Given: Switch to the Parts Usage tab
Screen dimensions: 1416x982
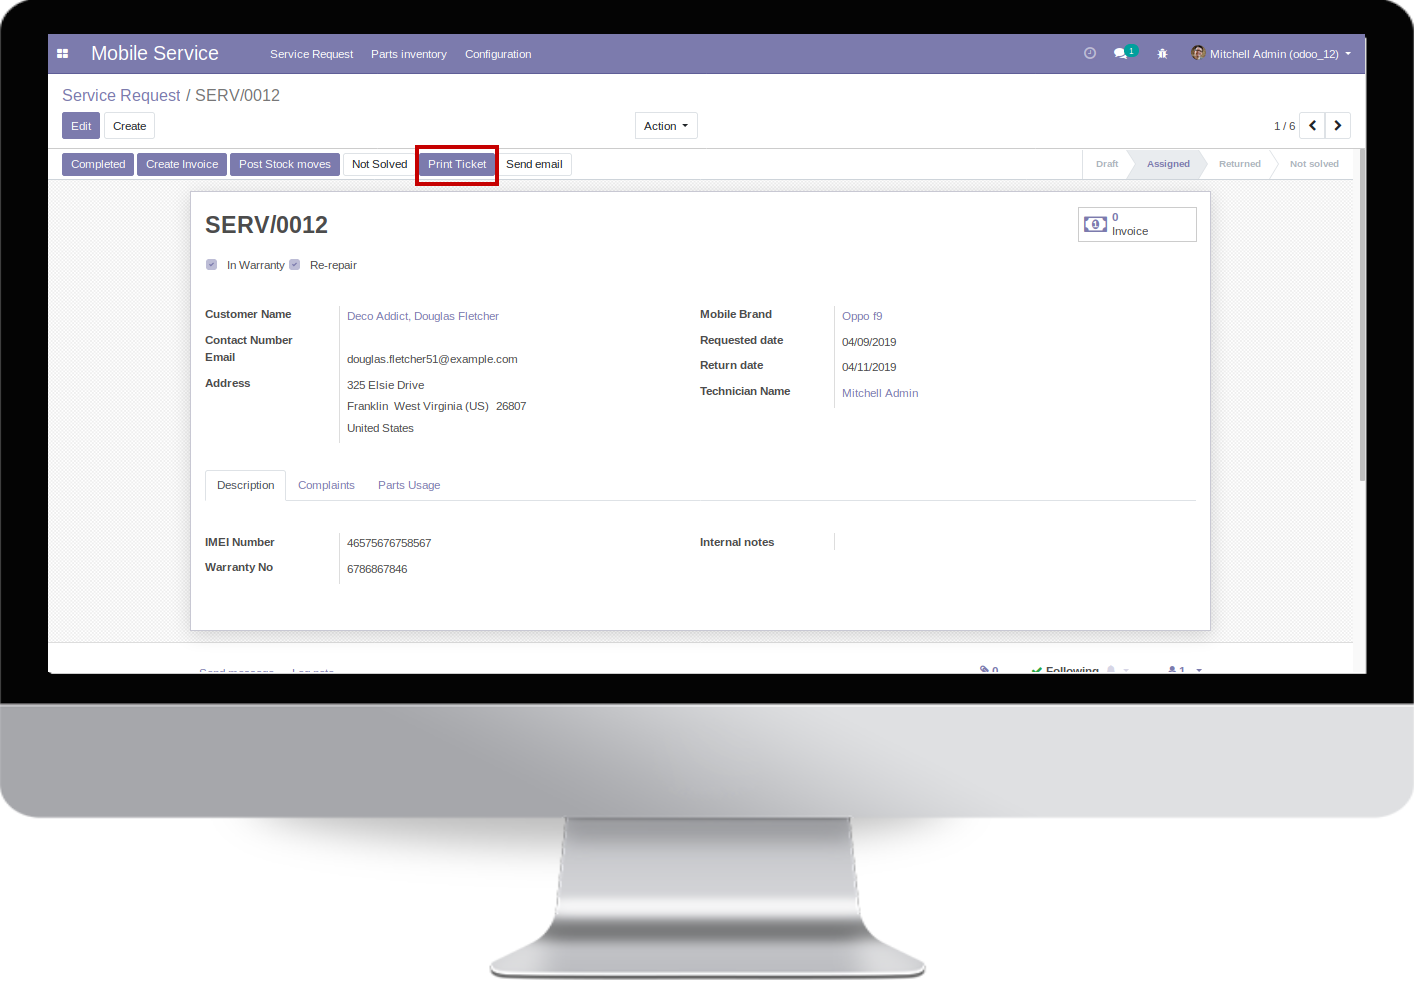Looking at the screenshot, I should pyautogui.click(x=409, y=485).
